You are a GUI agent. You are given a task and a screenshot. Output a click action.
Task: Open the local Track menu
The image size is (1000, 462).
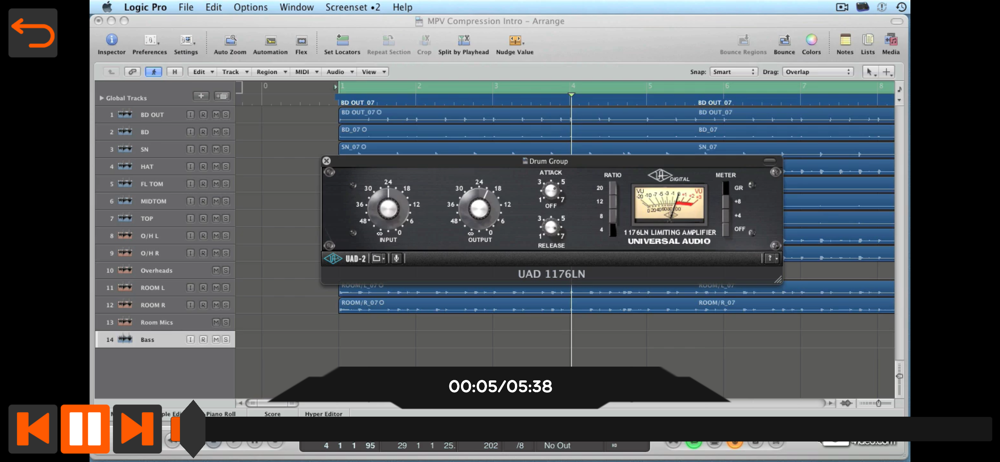pyautogui.click(x=235, y=72)
